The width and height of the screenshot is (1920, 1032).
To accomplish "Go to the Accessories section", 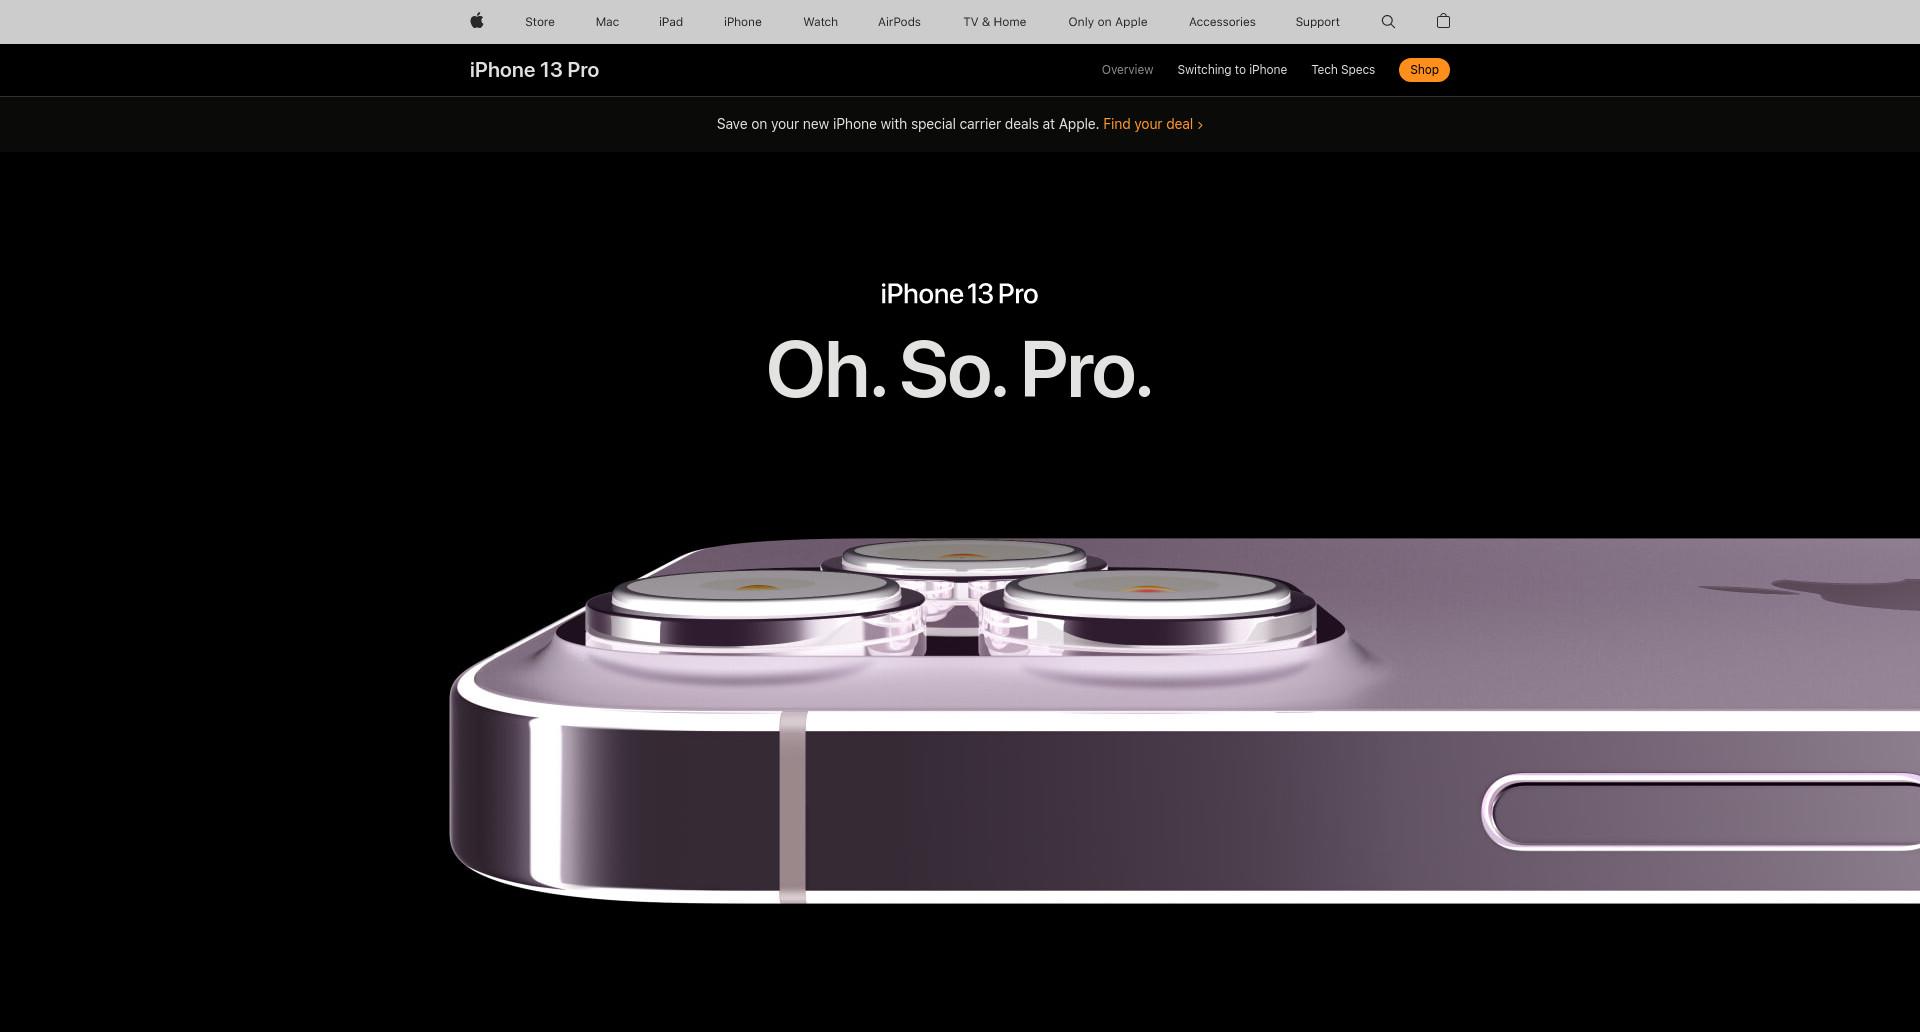I will [1222, 22].
